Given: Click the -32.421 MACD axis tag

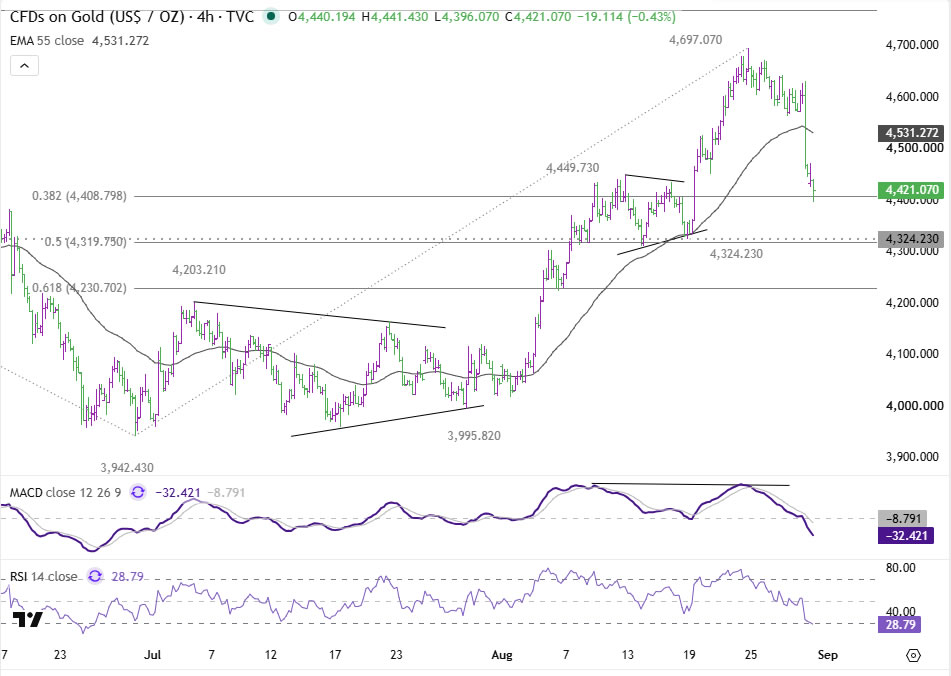Looking at the screenshot, I should pyautogui.click(x=906, y=536).
